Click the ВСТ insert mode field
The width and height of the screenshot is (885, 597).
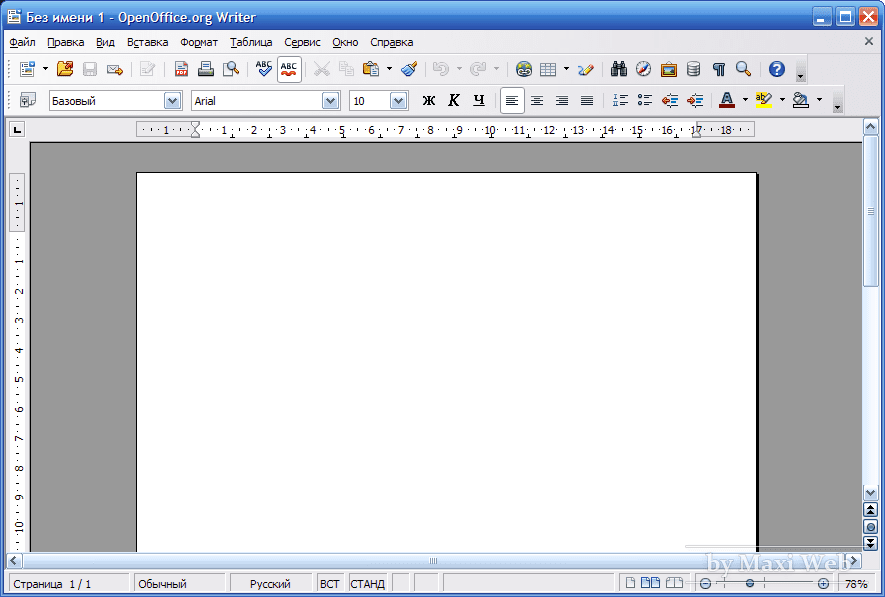[329, 584]
